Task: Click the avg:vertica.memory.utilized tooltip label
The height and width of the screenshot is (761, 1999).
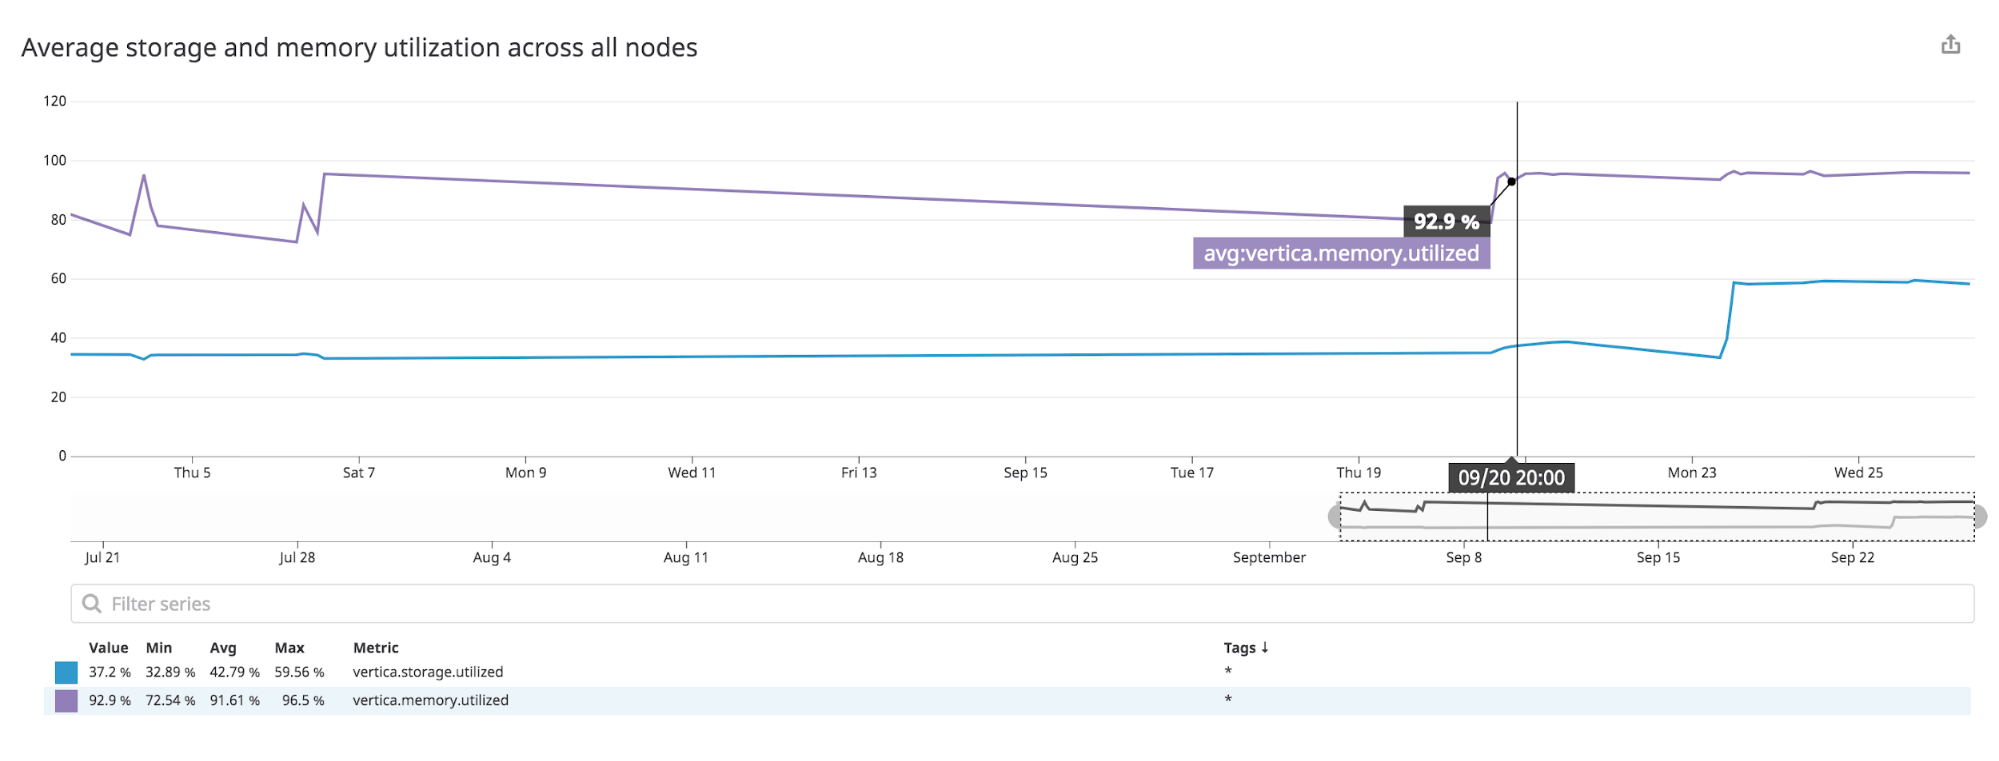Action: (x=1341, y=254)
